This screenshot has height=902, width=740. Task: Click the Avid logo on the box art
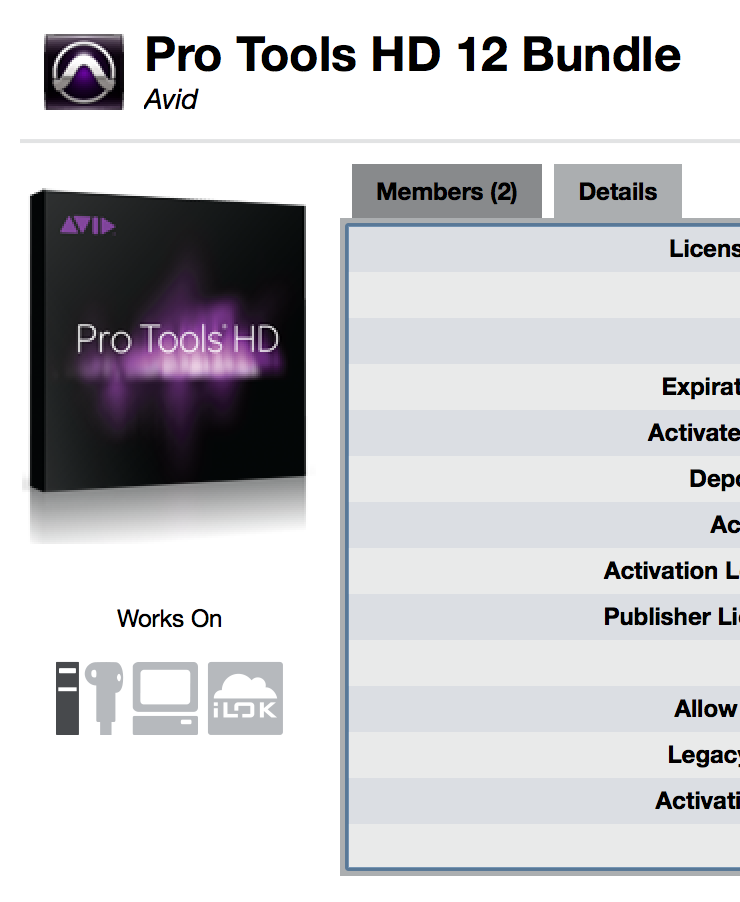pyautogui.click(x=87, y=225)
